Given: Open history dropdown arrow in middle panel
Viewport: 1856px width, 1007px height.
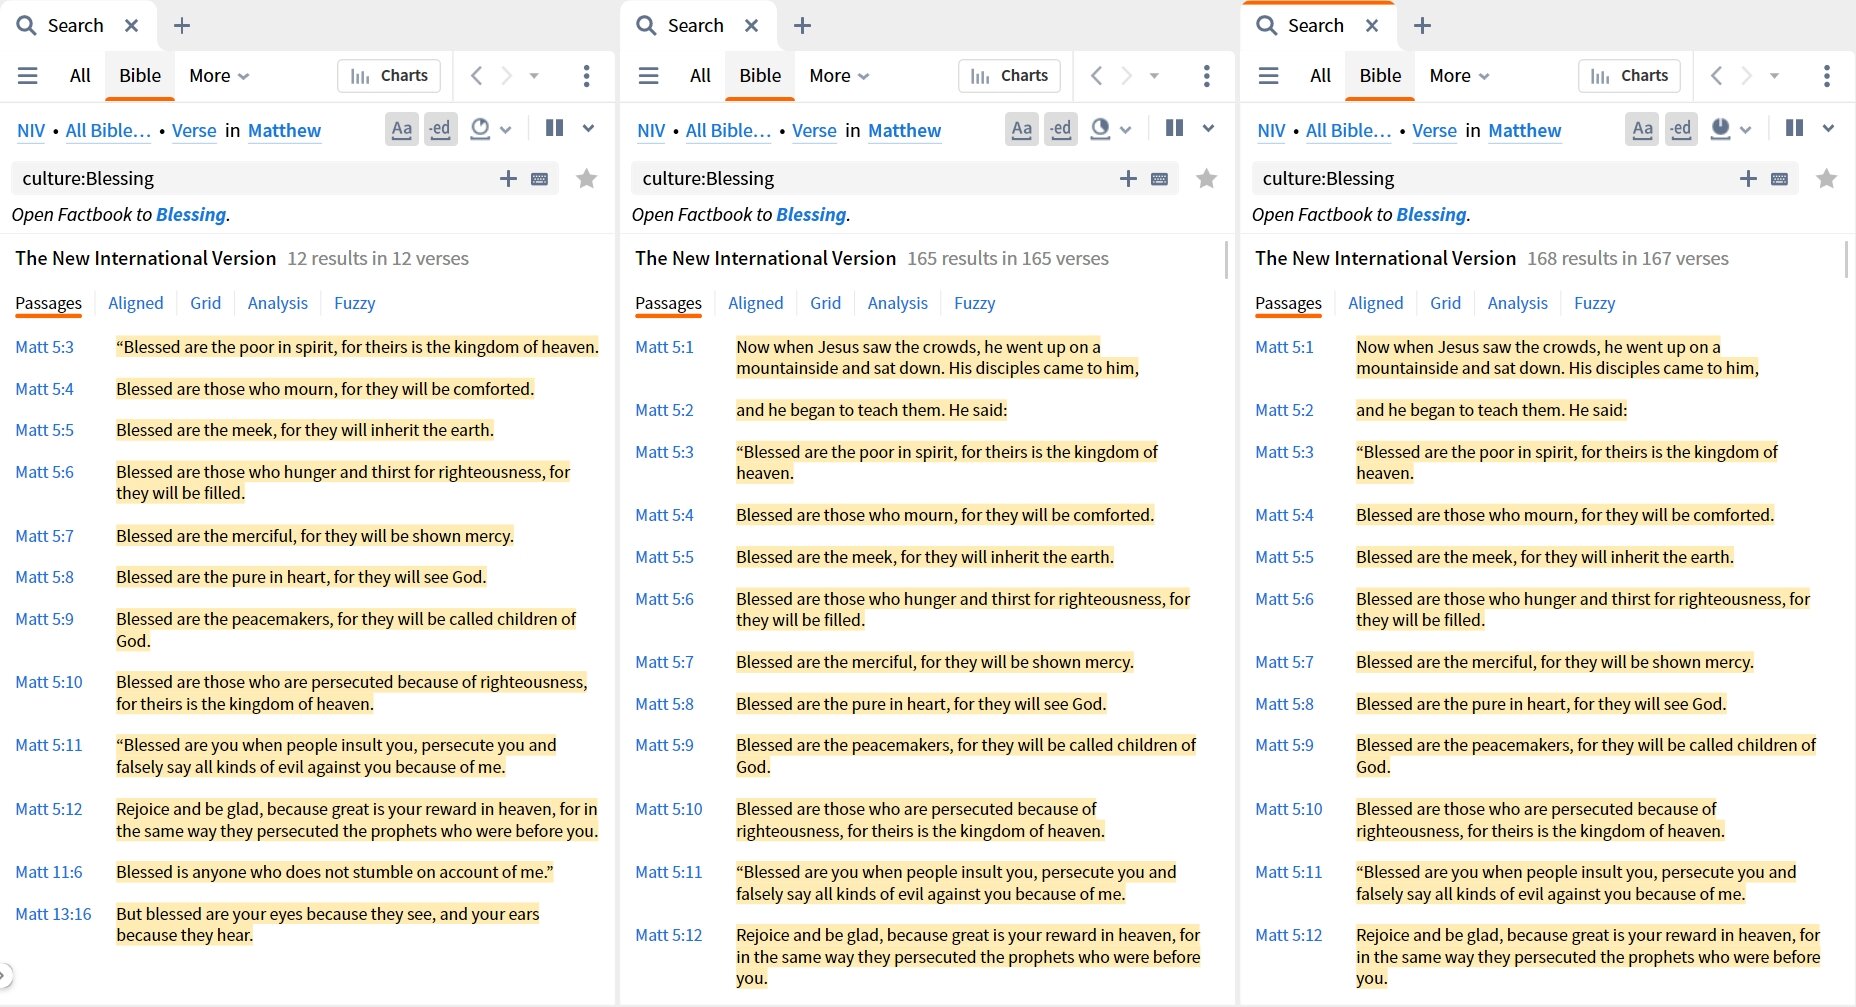Looking at the screenshot, I should 1154,76.
